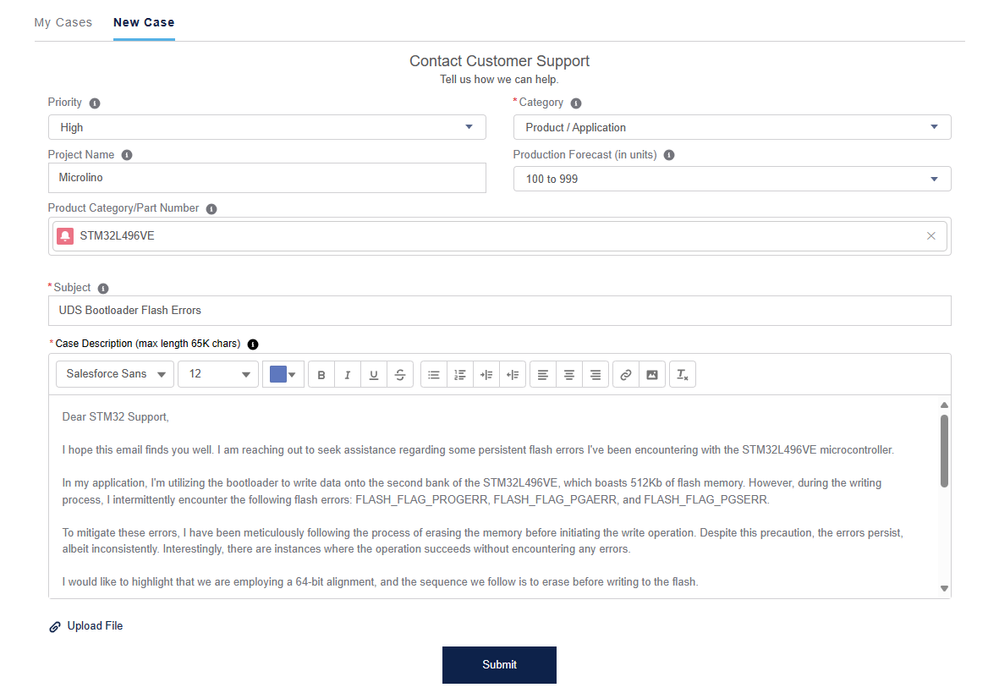Screen dimensions: 999x700
Task: Submit the support case
Action: point(499,664)
